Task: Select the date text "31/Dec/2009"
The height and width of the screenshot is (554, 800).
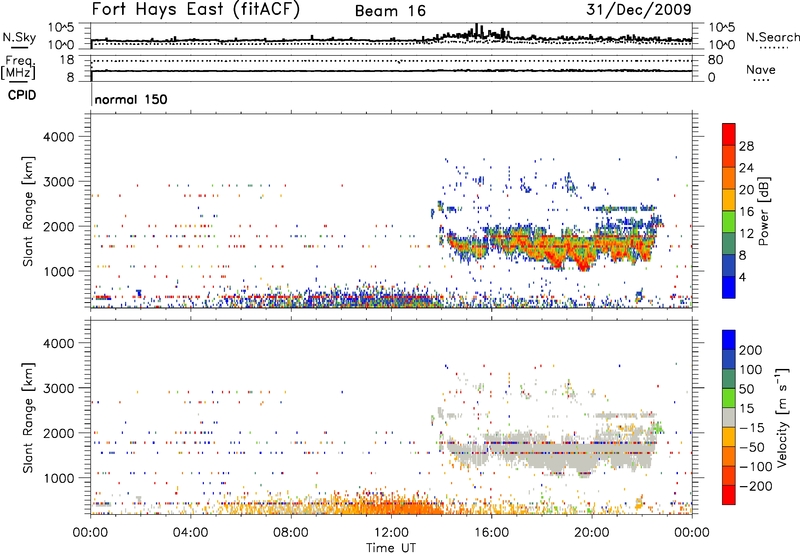Action: click(639, 10)
